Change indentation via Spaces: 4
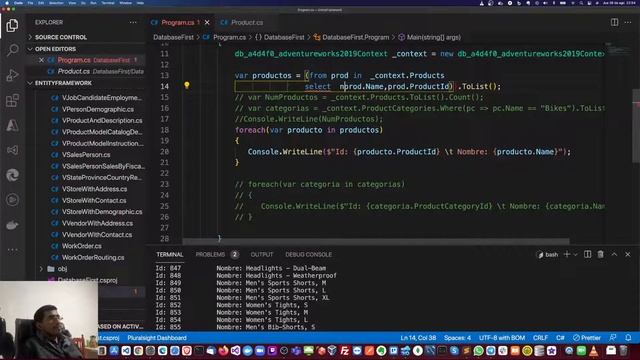This screenshot has height=360, width=640. pyautogui.click(x=457, y=338)
